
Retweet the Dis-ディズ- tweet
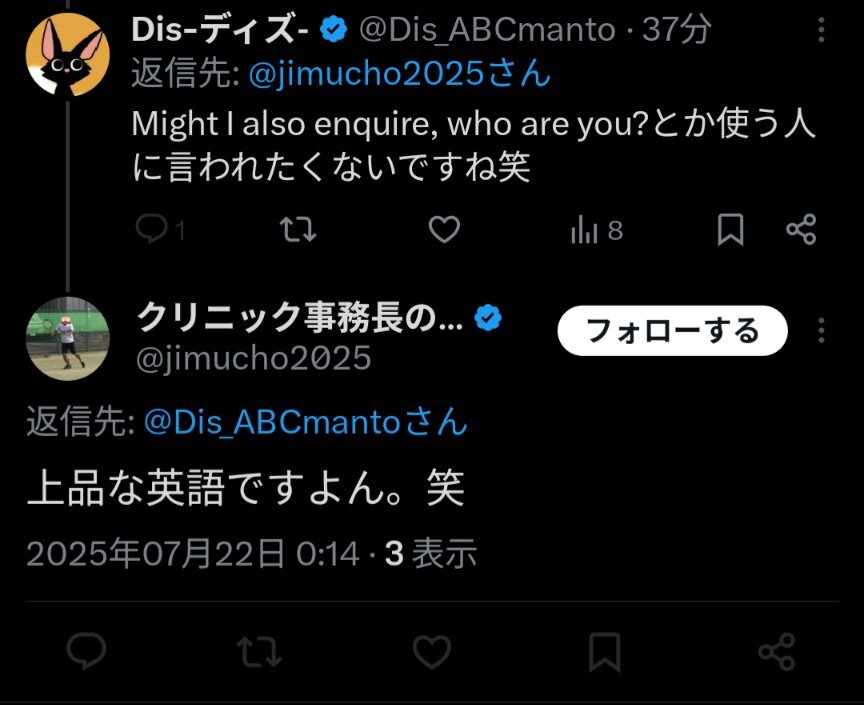coord(298,229)
